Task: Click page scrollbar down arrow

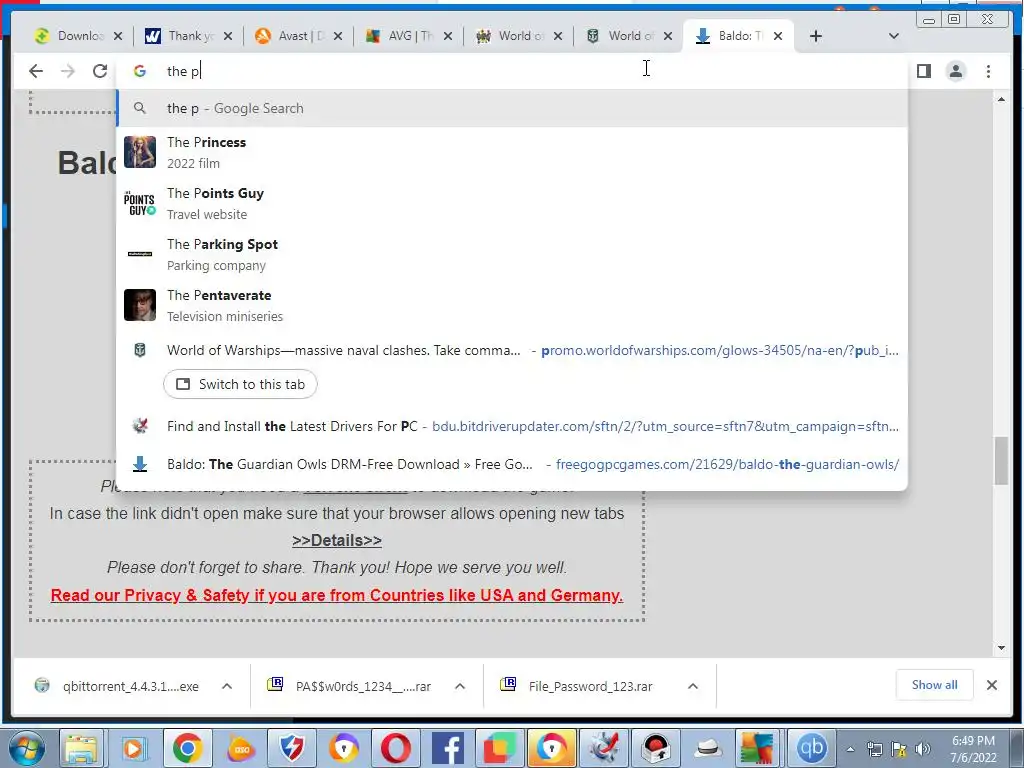Action: pyautogui.click(x=1001, y=648)
